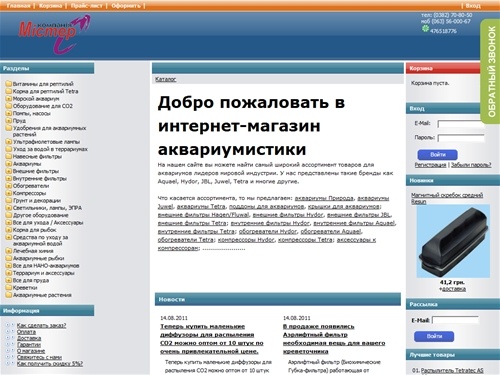Image resolution: width=500 pixels, height=375 pixels.
Task: Click Как получить скидку 5%? link
Action: [50, 363]
